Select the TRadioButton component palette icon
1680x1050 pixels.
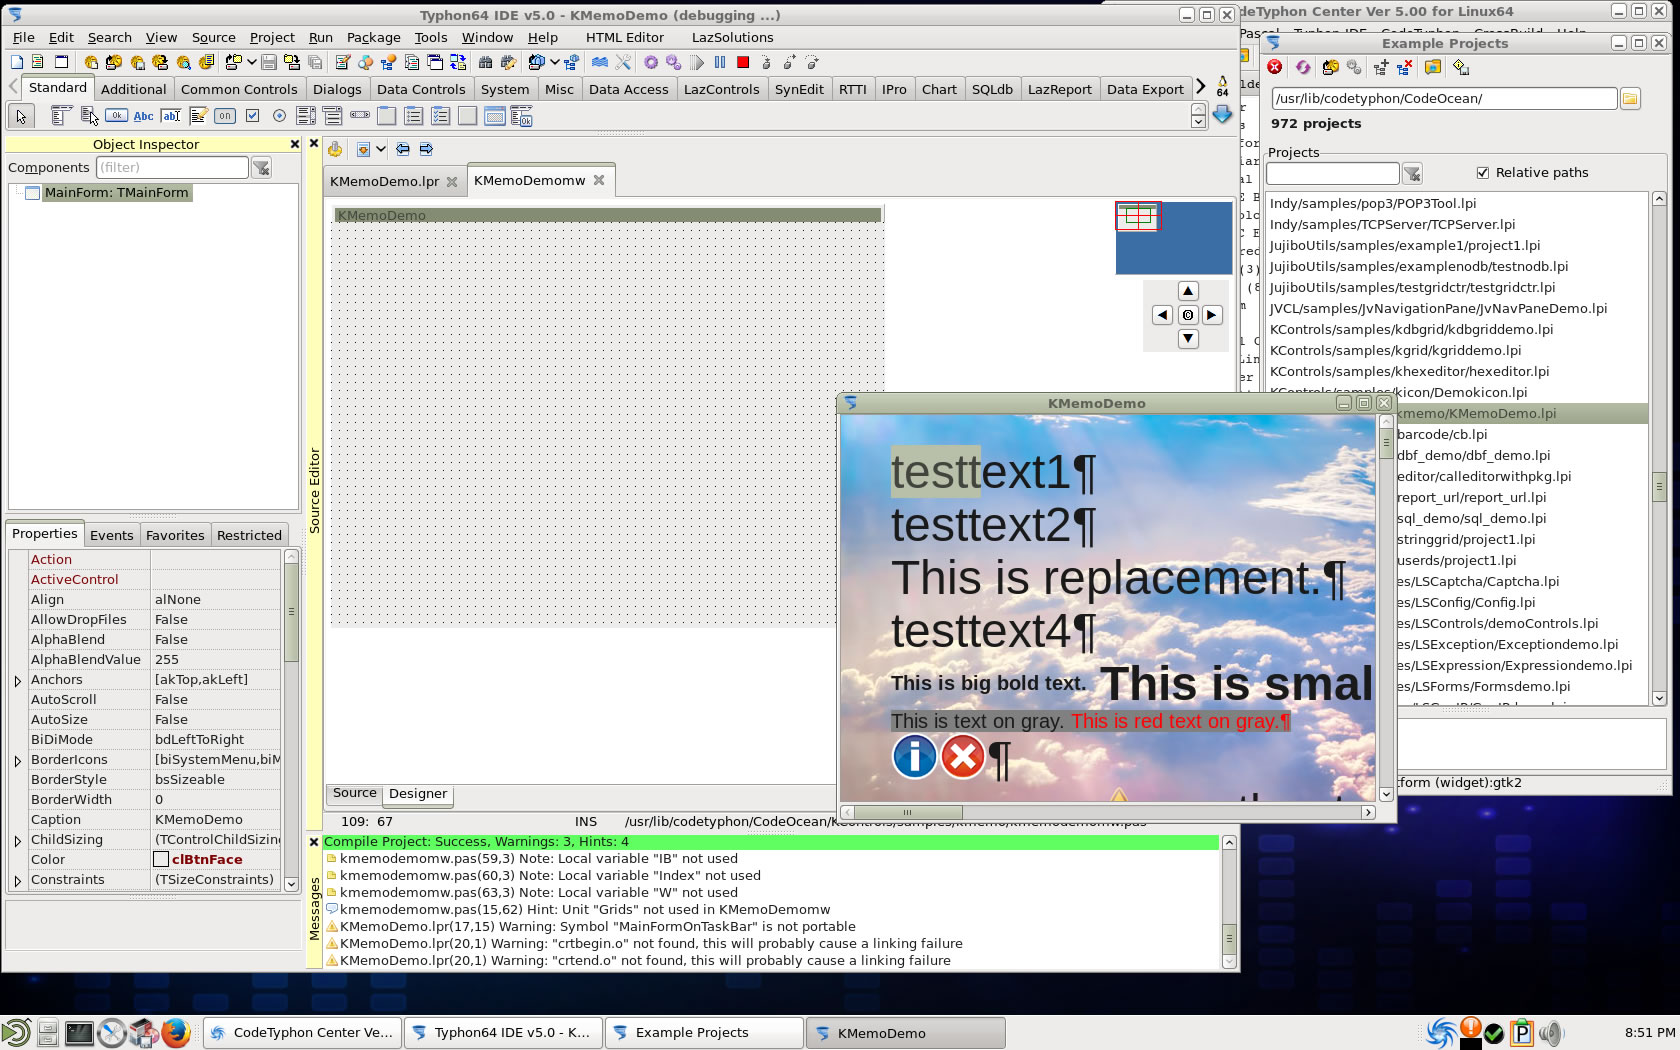click(279, 116)
